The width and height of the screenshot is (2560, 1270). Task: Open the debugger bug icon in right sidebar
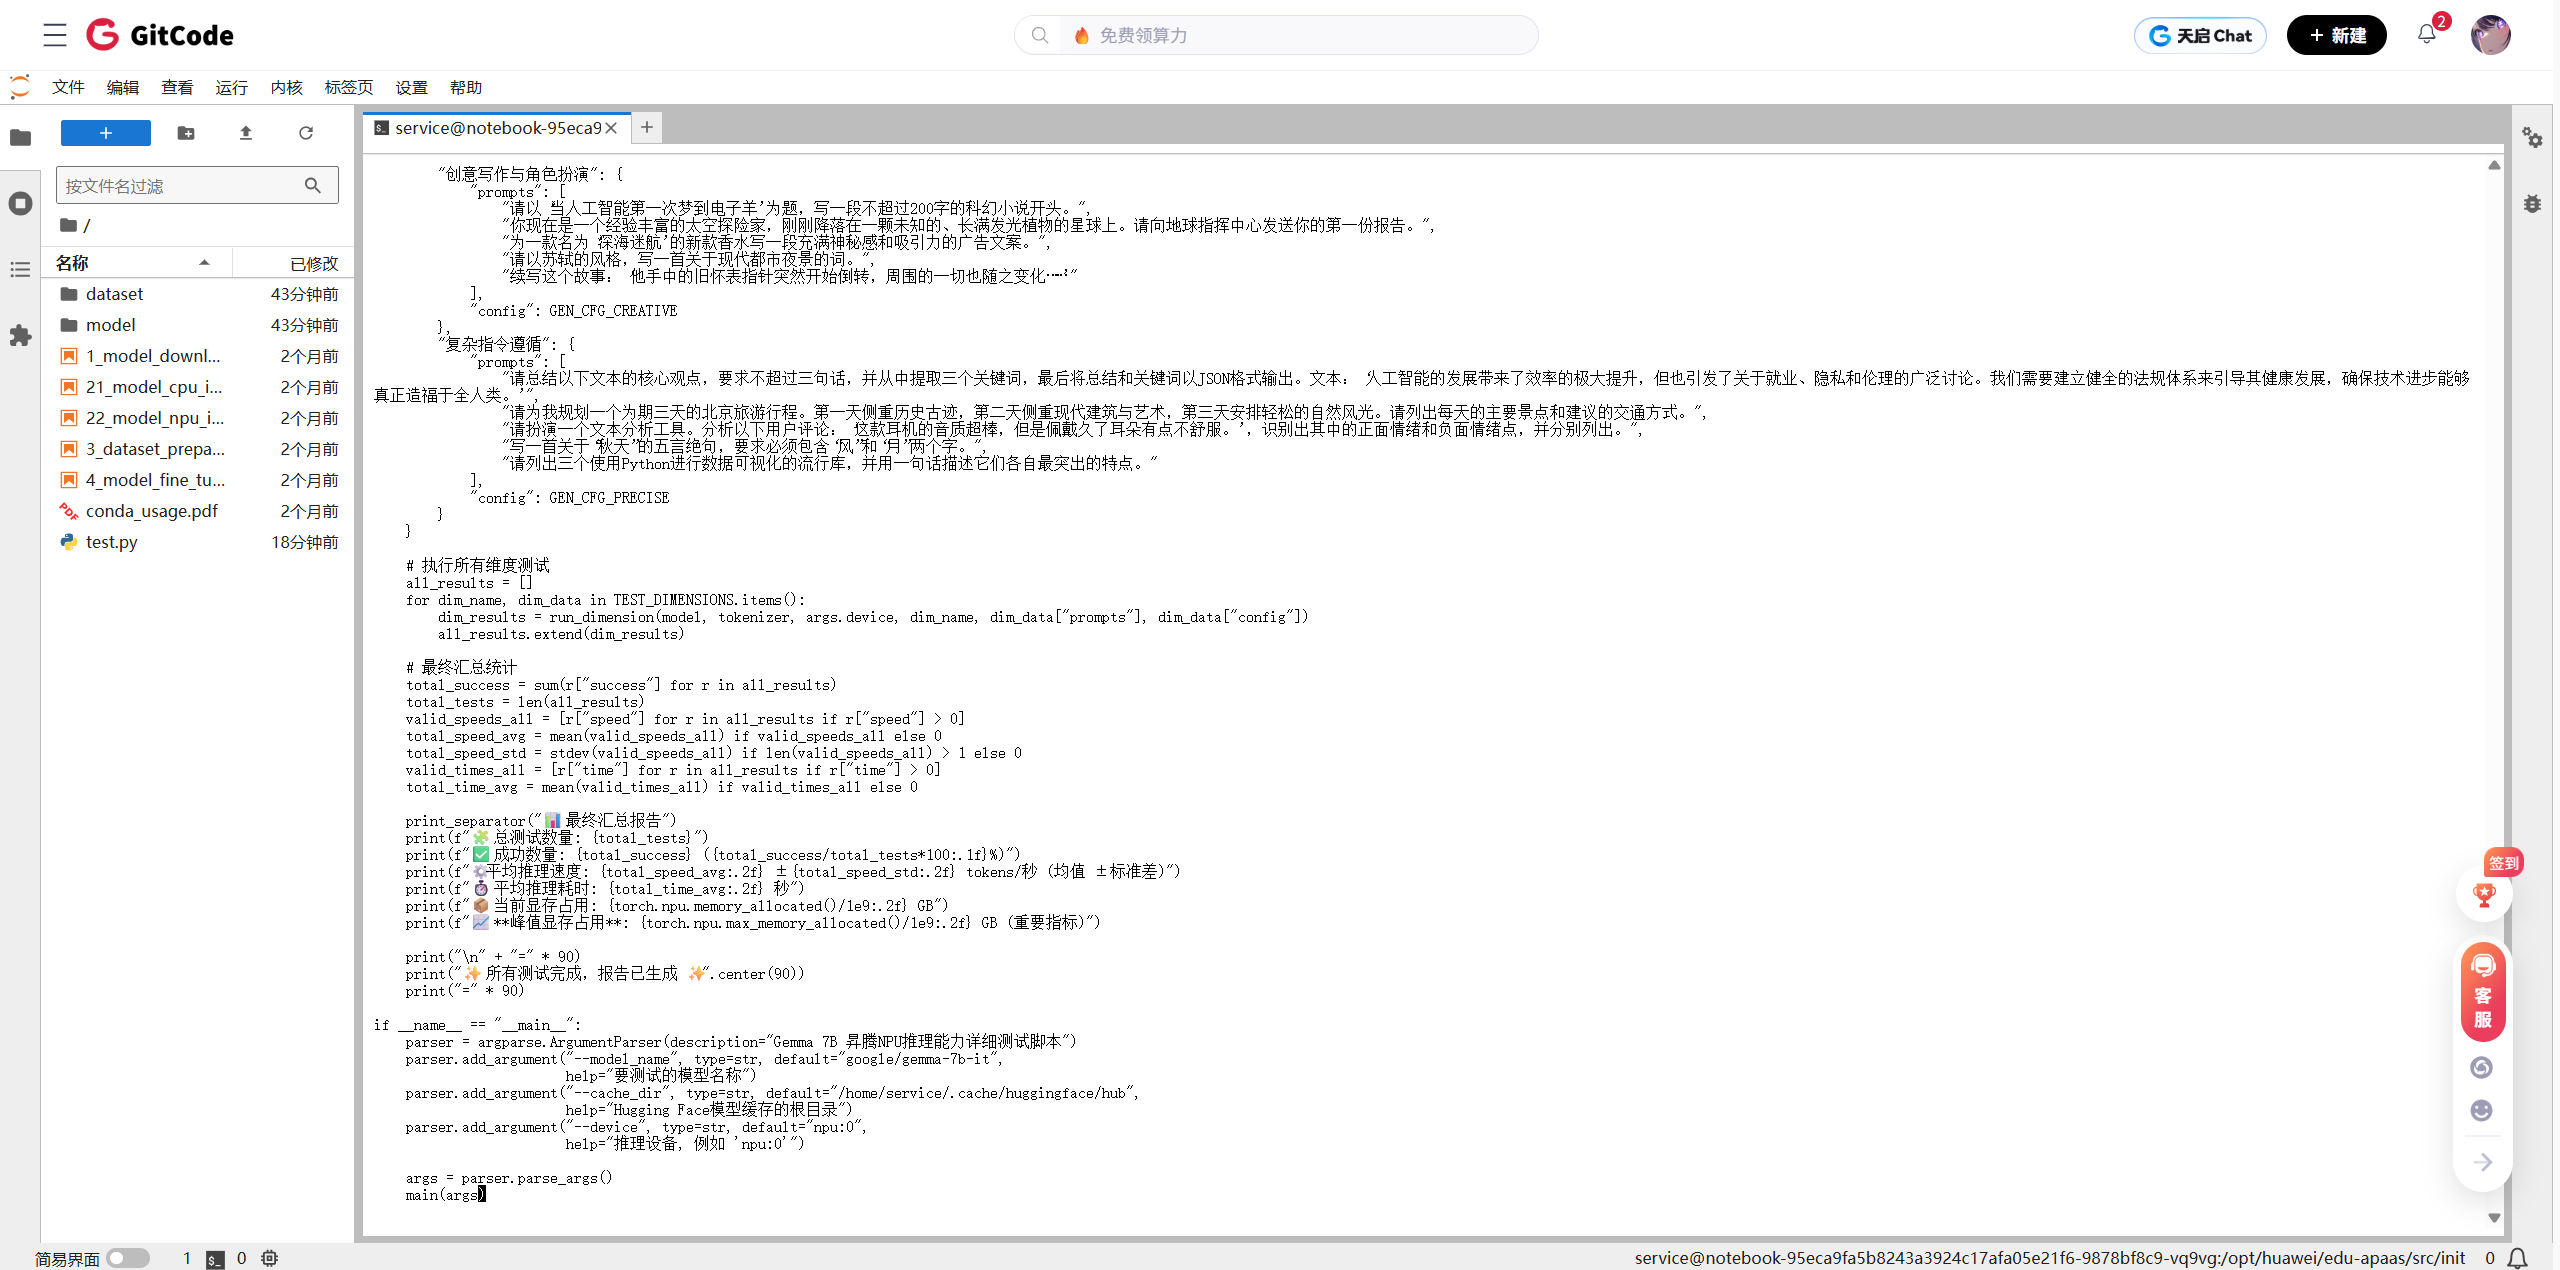pyautogui.click(x=2532, y=204)
